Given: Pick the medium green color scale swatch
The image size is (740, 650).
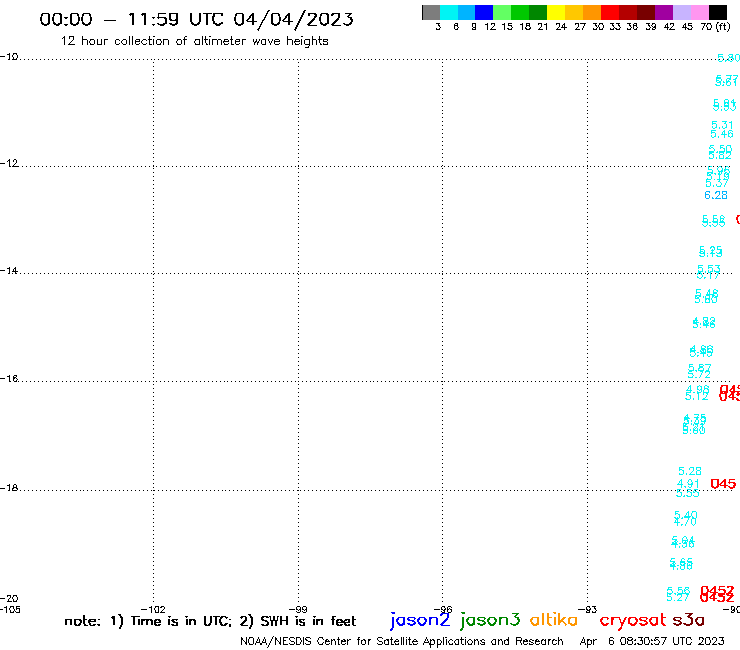Looking at the screenshot, I should tap(520, 12).
